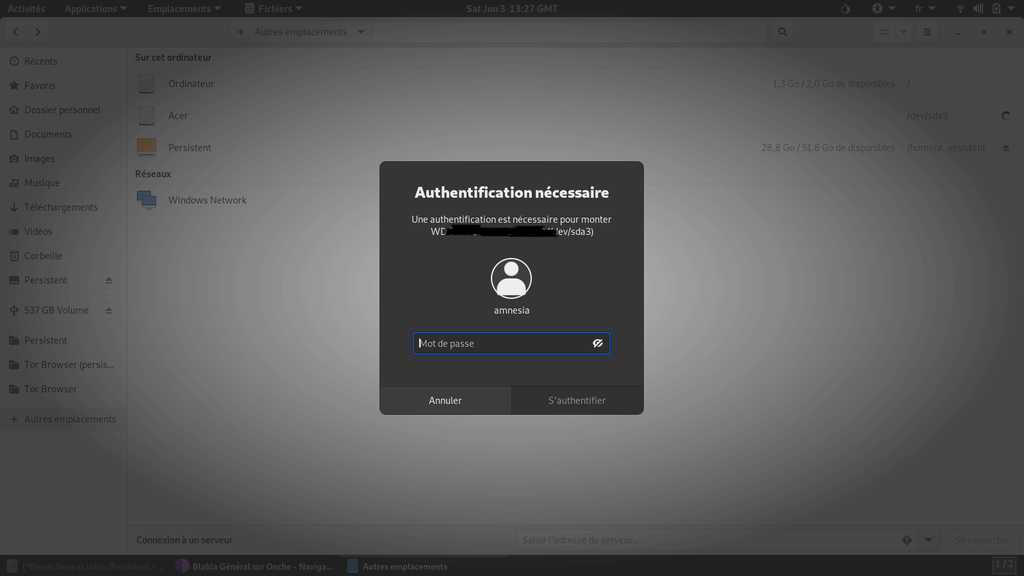Expand the view options dropdown arrow
Screen dimensions: 1024x576
pyautogui.click(x=904, y=32)
